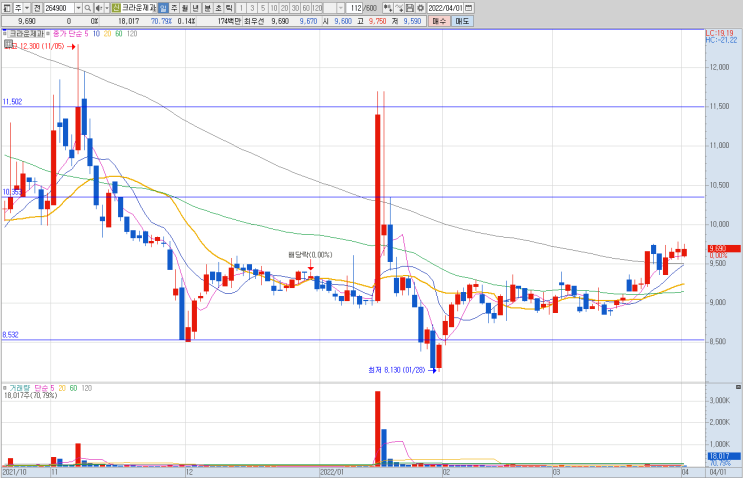
Task: Click the 70.79% volume ratio value
Action: pos(161,21)
